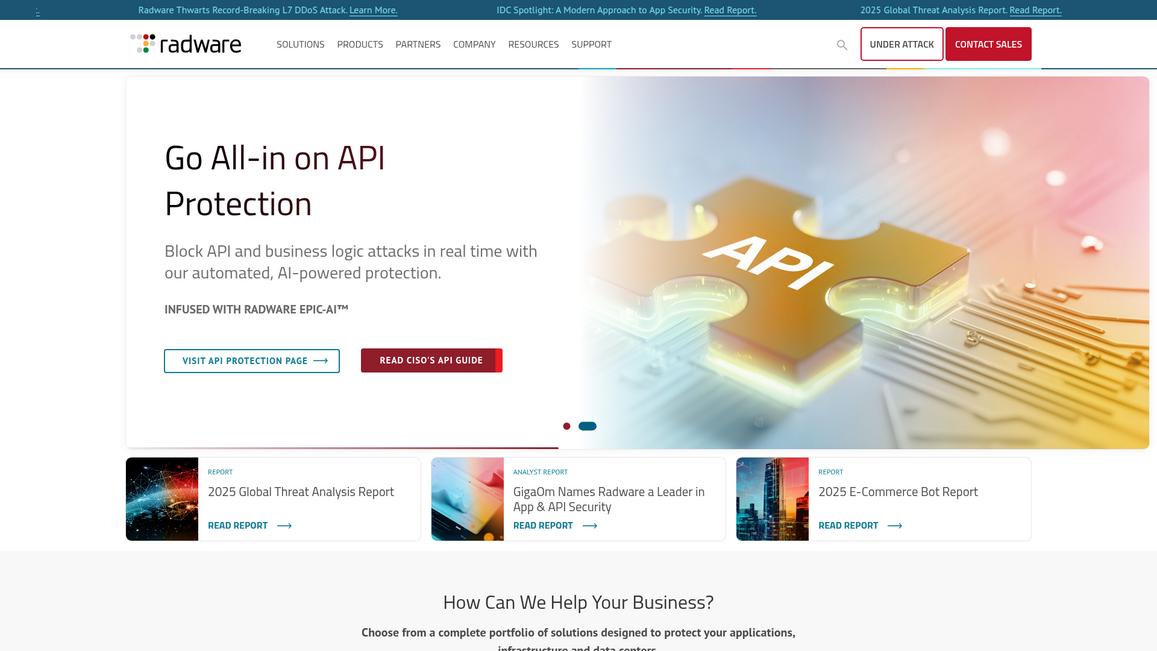Open the skyscraper thumbnail of E-Commerce Bot Report
Viewport: 1157px width, 651px height.
pyautogui.click(x=773, y=499)
